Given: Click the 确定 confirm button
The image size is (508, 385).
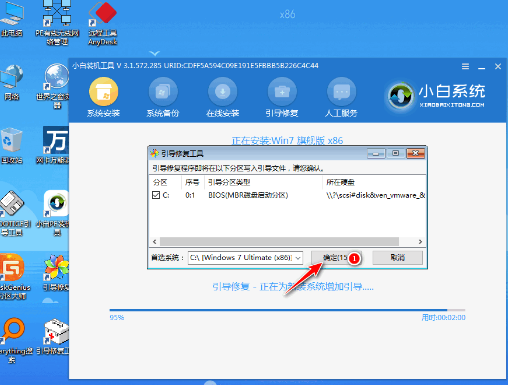Looking at the screenshot, I should (x=336, y=258).
